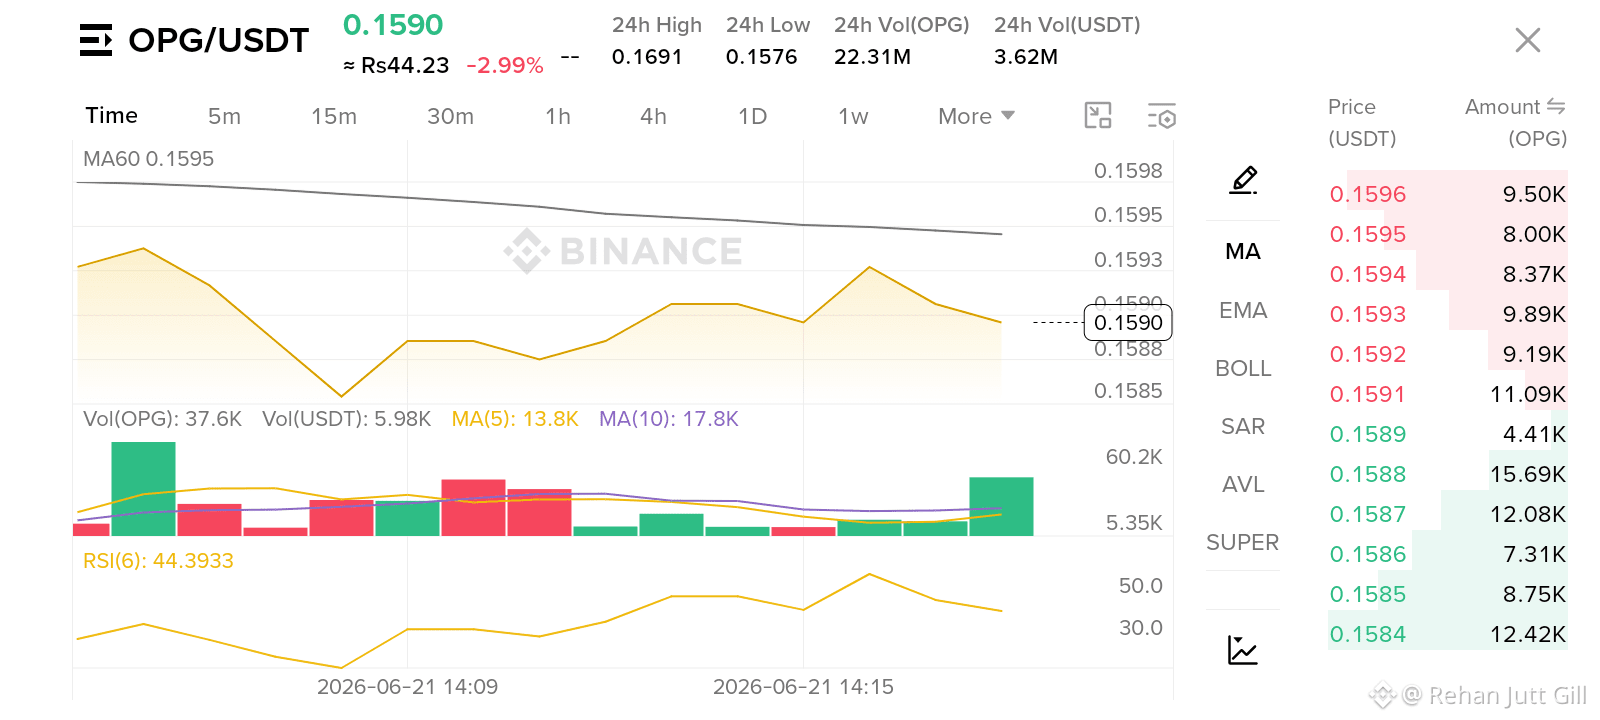Click the 24h Vol(USDT) value 3.62M
1600x720 pixels.
pos(1026,57)
